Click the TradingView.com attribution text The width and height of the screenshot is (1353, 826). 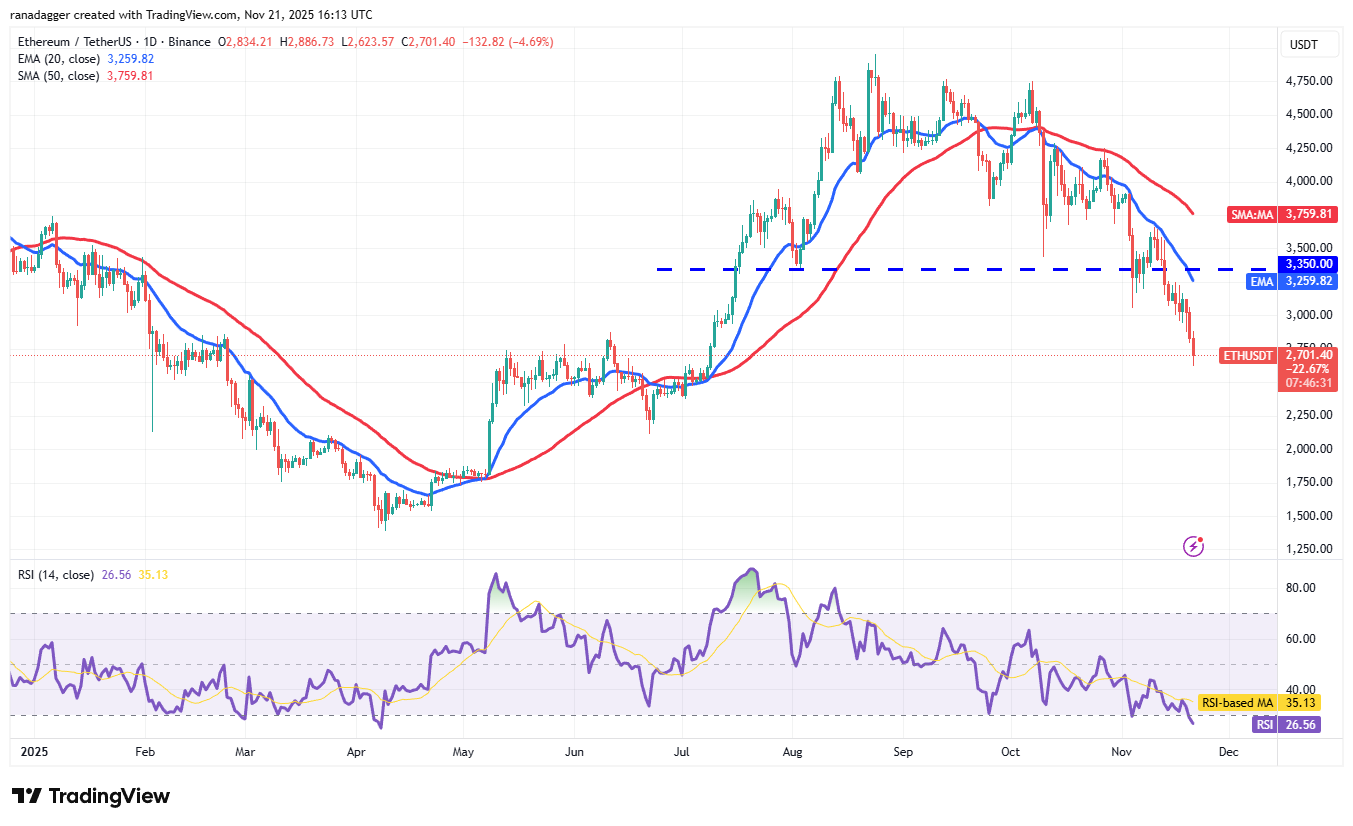(x=190, y=14)
